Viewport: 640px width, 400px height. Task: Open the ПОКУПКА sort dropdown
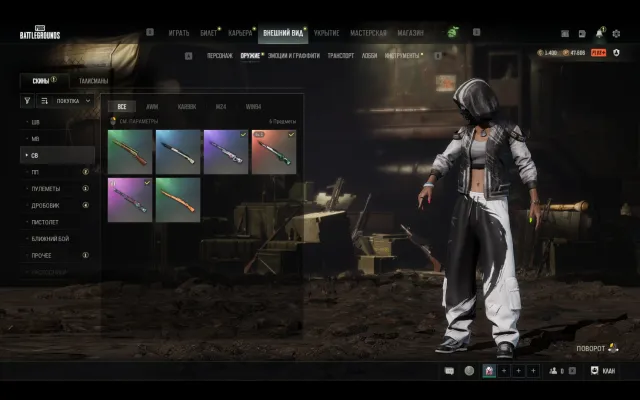coord(65,101)
